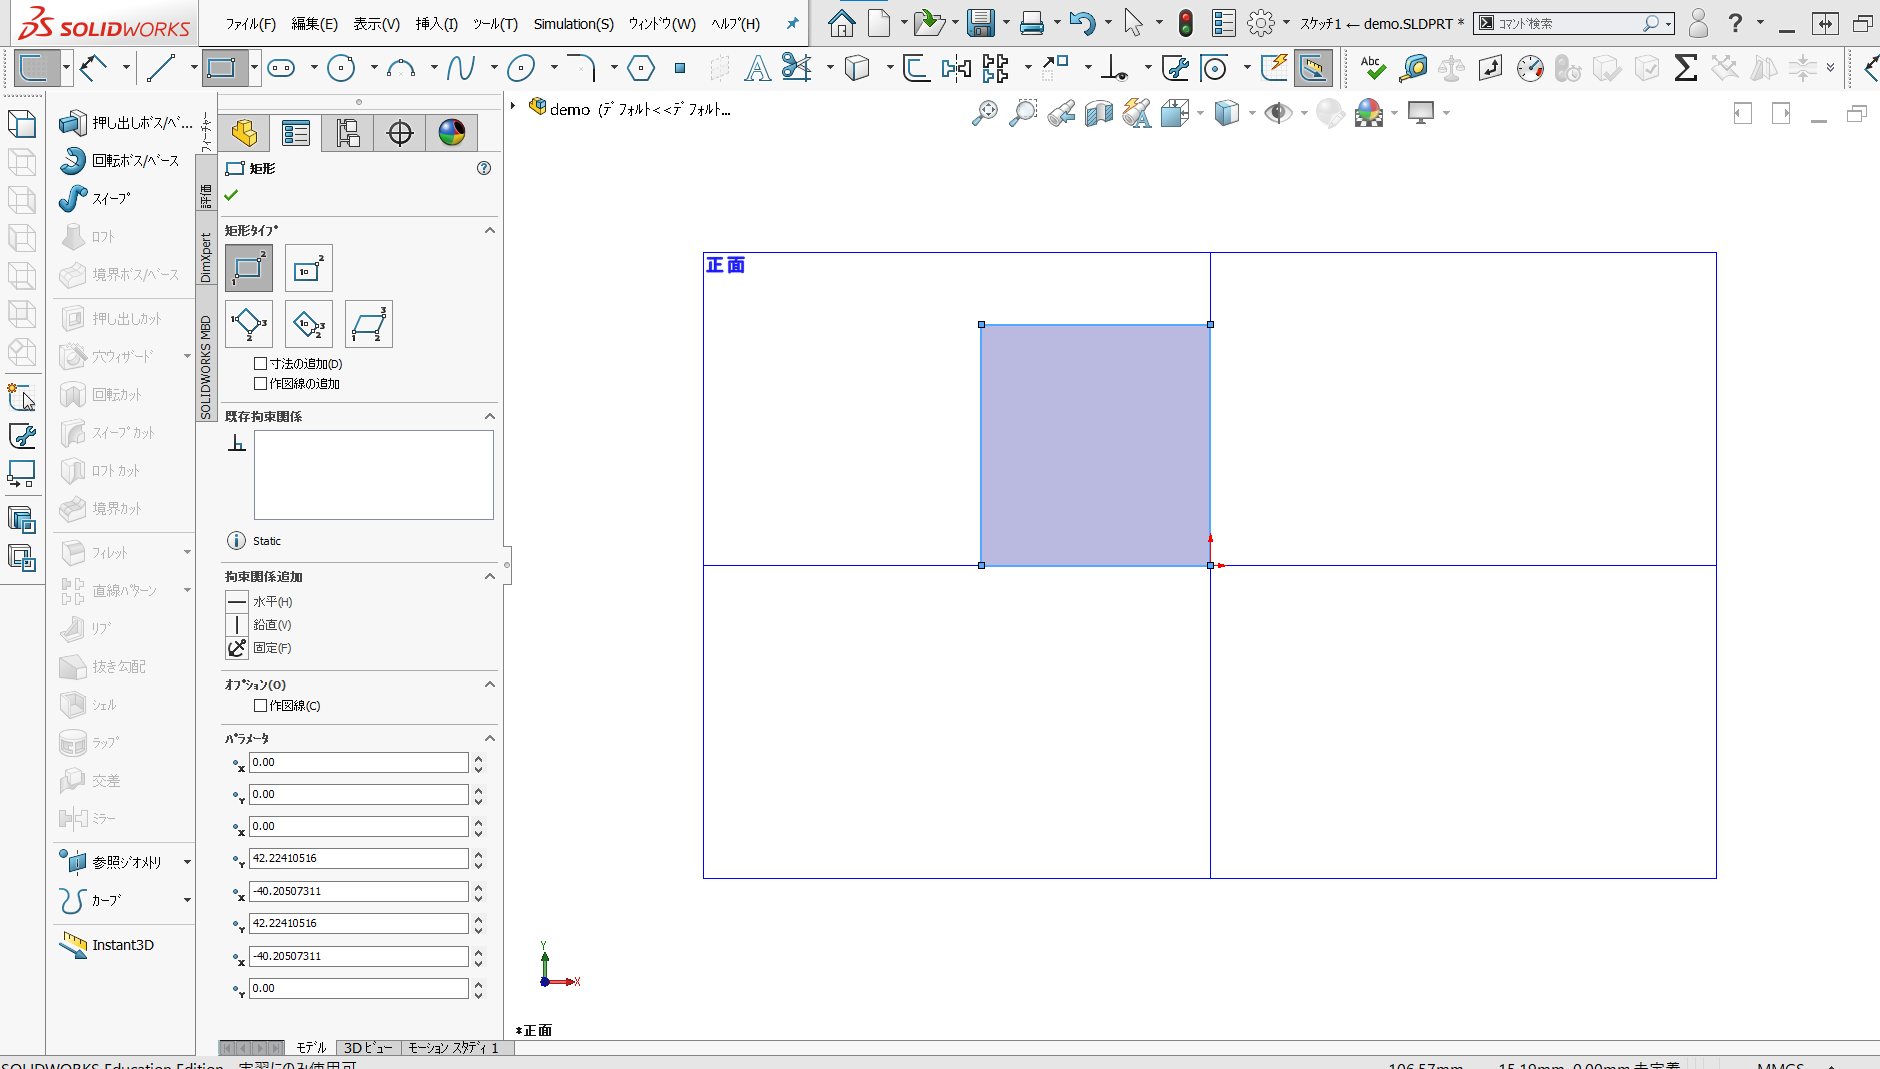
Task: Choose Parallelogram rectangle type
Action: tap(369, 324)
